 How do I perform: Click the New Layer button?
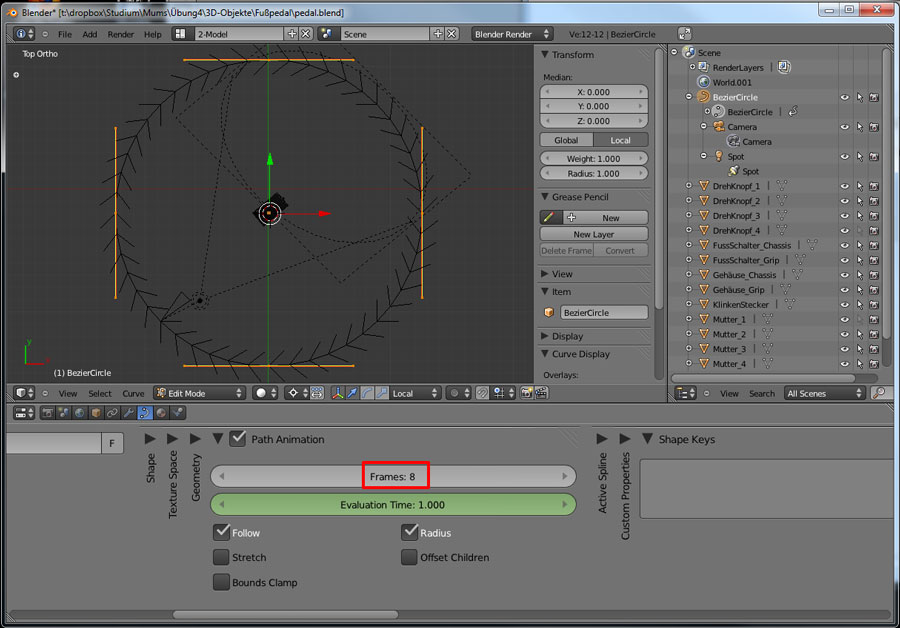pos(593,234)
